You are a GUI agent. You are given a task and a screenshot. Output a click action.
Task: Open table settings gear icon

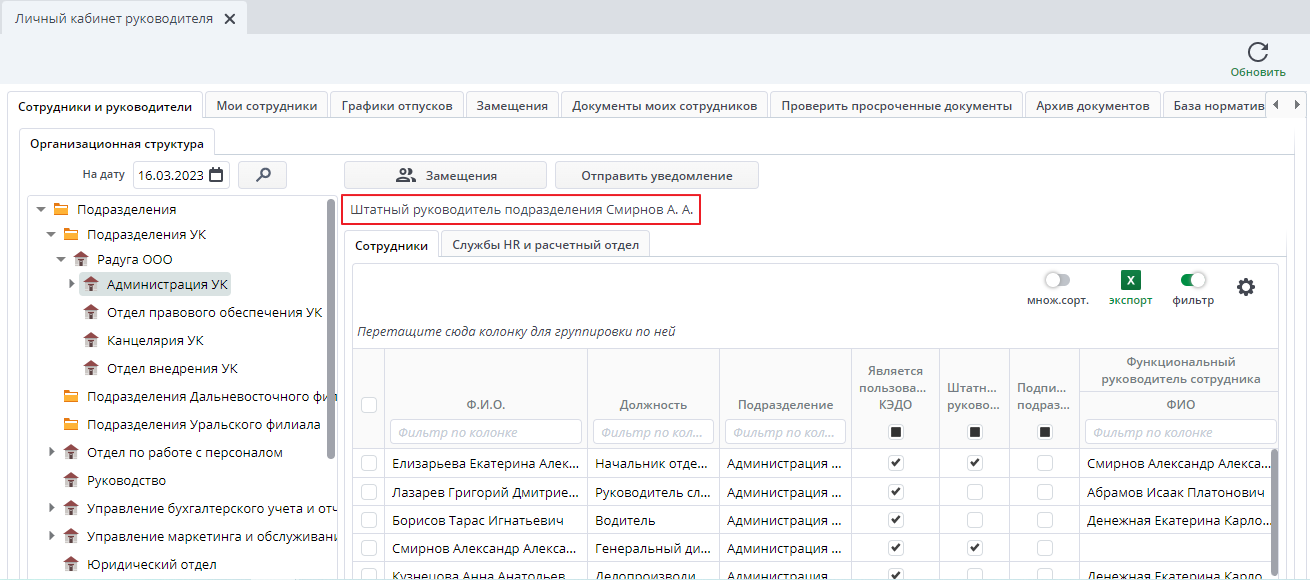pos(1246,287)
